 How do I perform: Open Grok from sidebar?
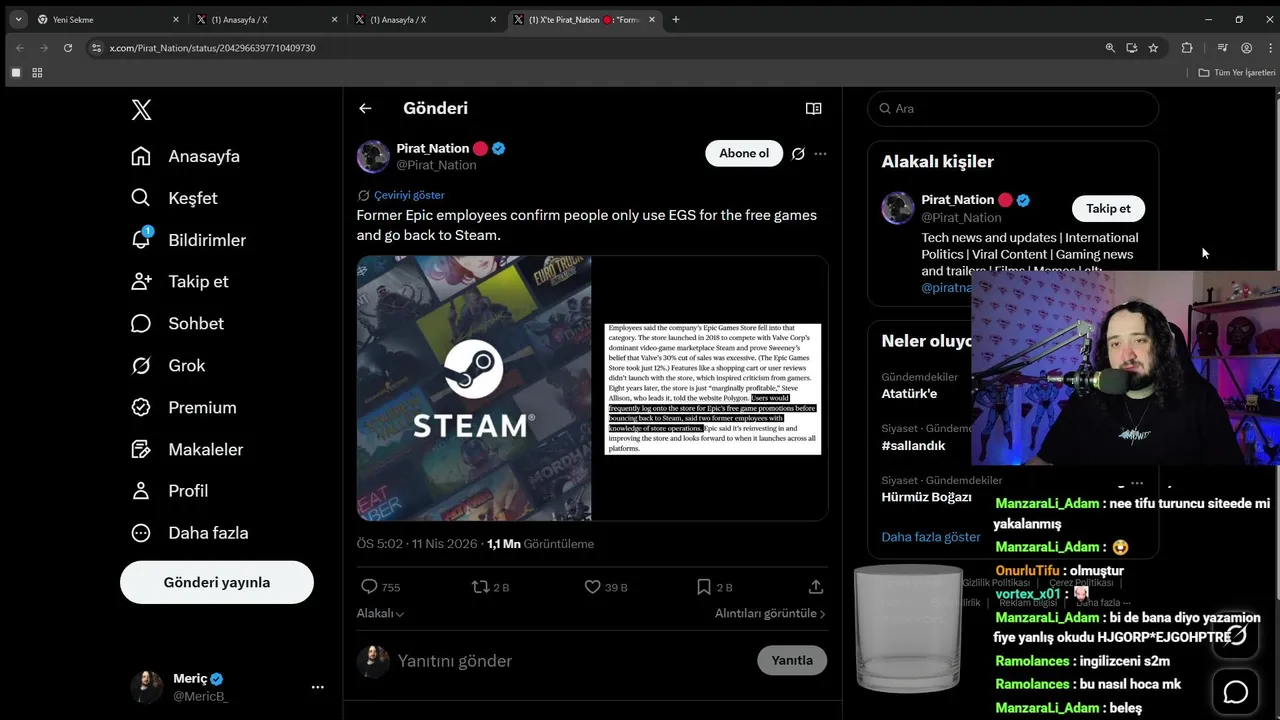(x=168, y=365)
